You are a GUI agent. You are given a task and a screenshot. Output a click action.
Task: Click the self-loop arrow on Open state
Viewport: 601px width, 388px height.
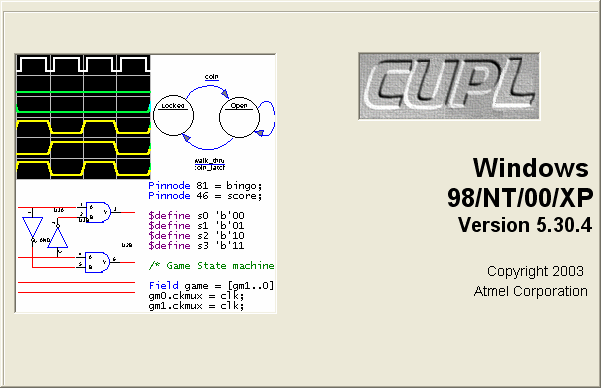tap(267, 118)
